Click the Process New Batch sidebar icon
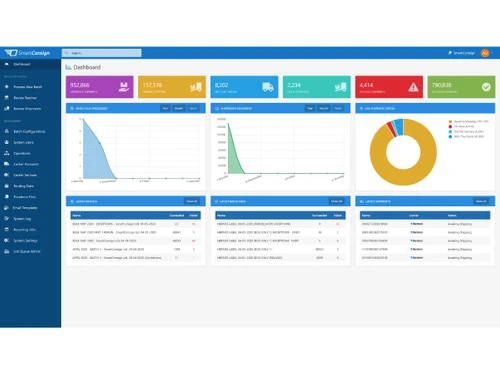The image size is (500, 375). coord(6,87)
